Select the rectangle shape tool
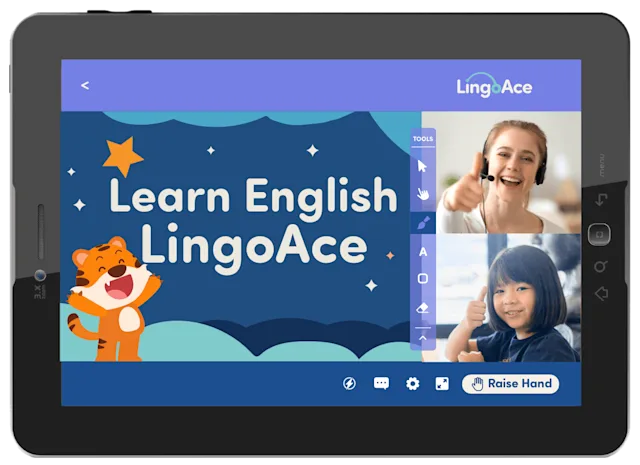This screenshot has height=465, width=640. [423, 278]
